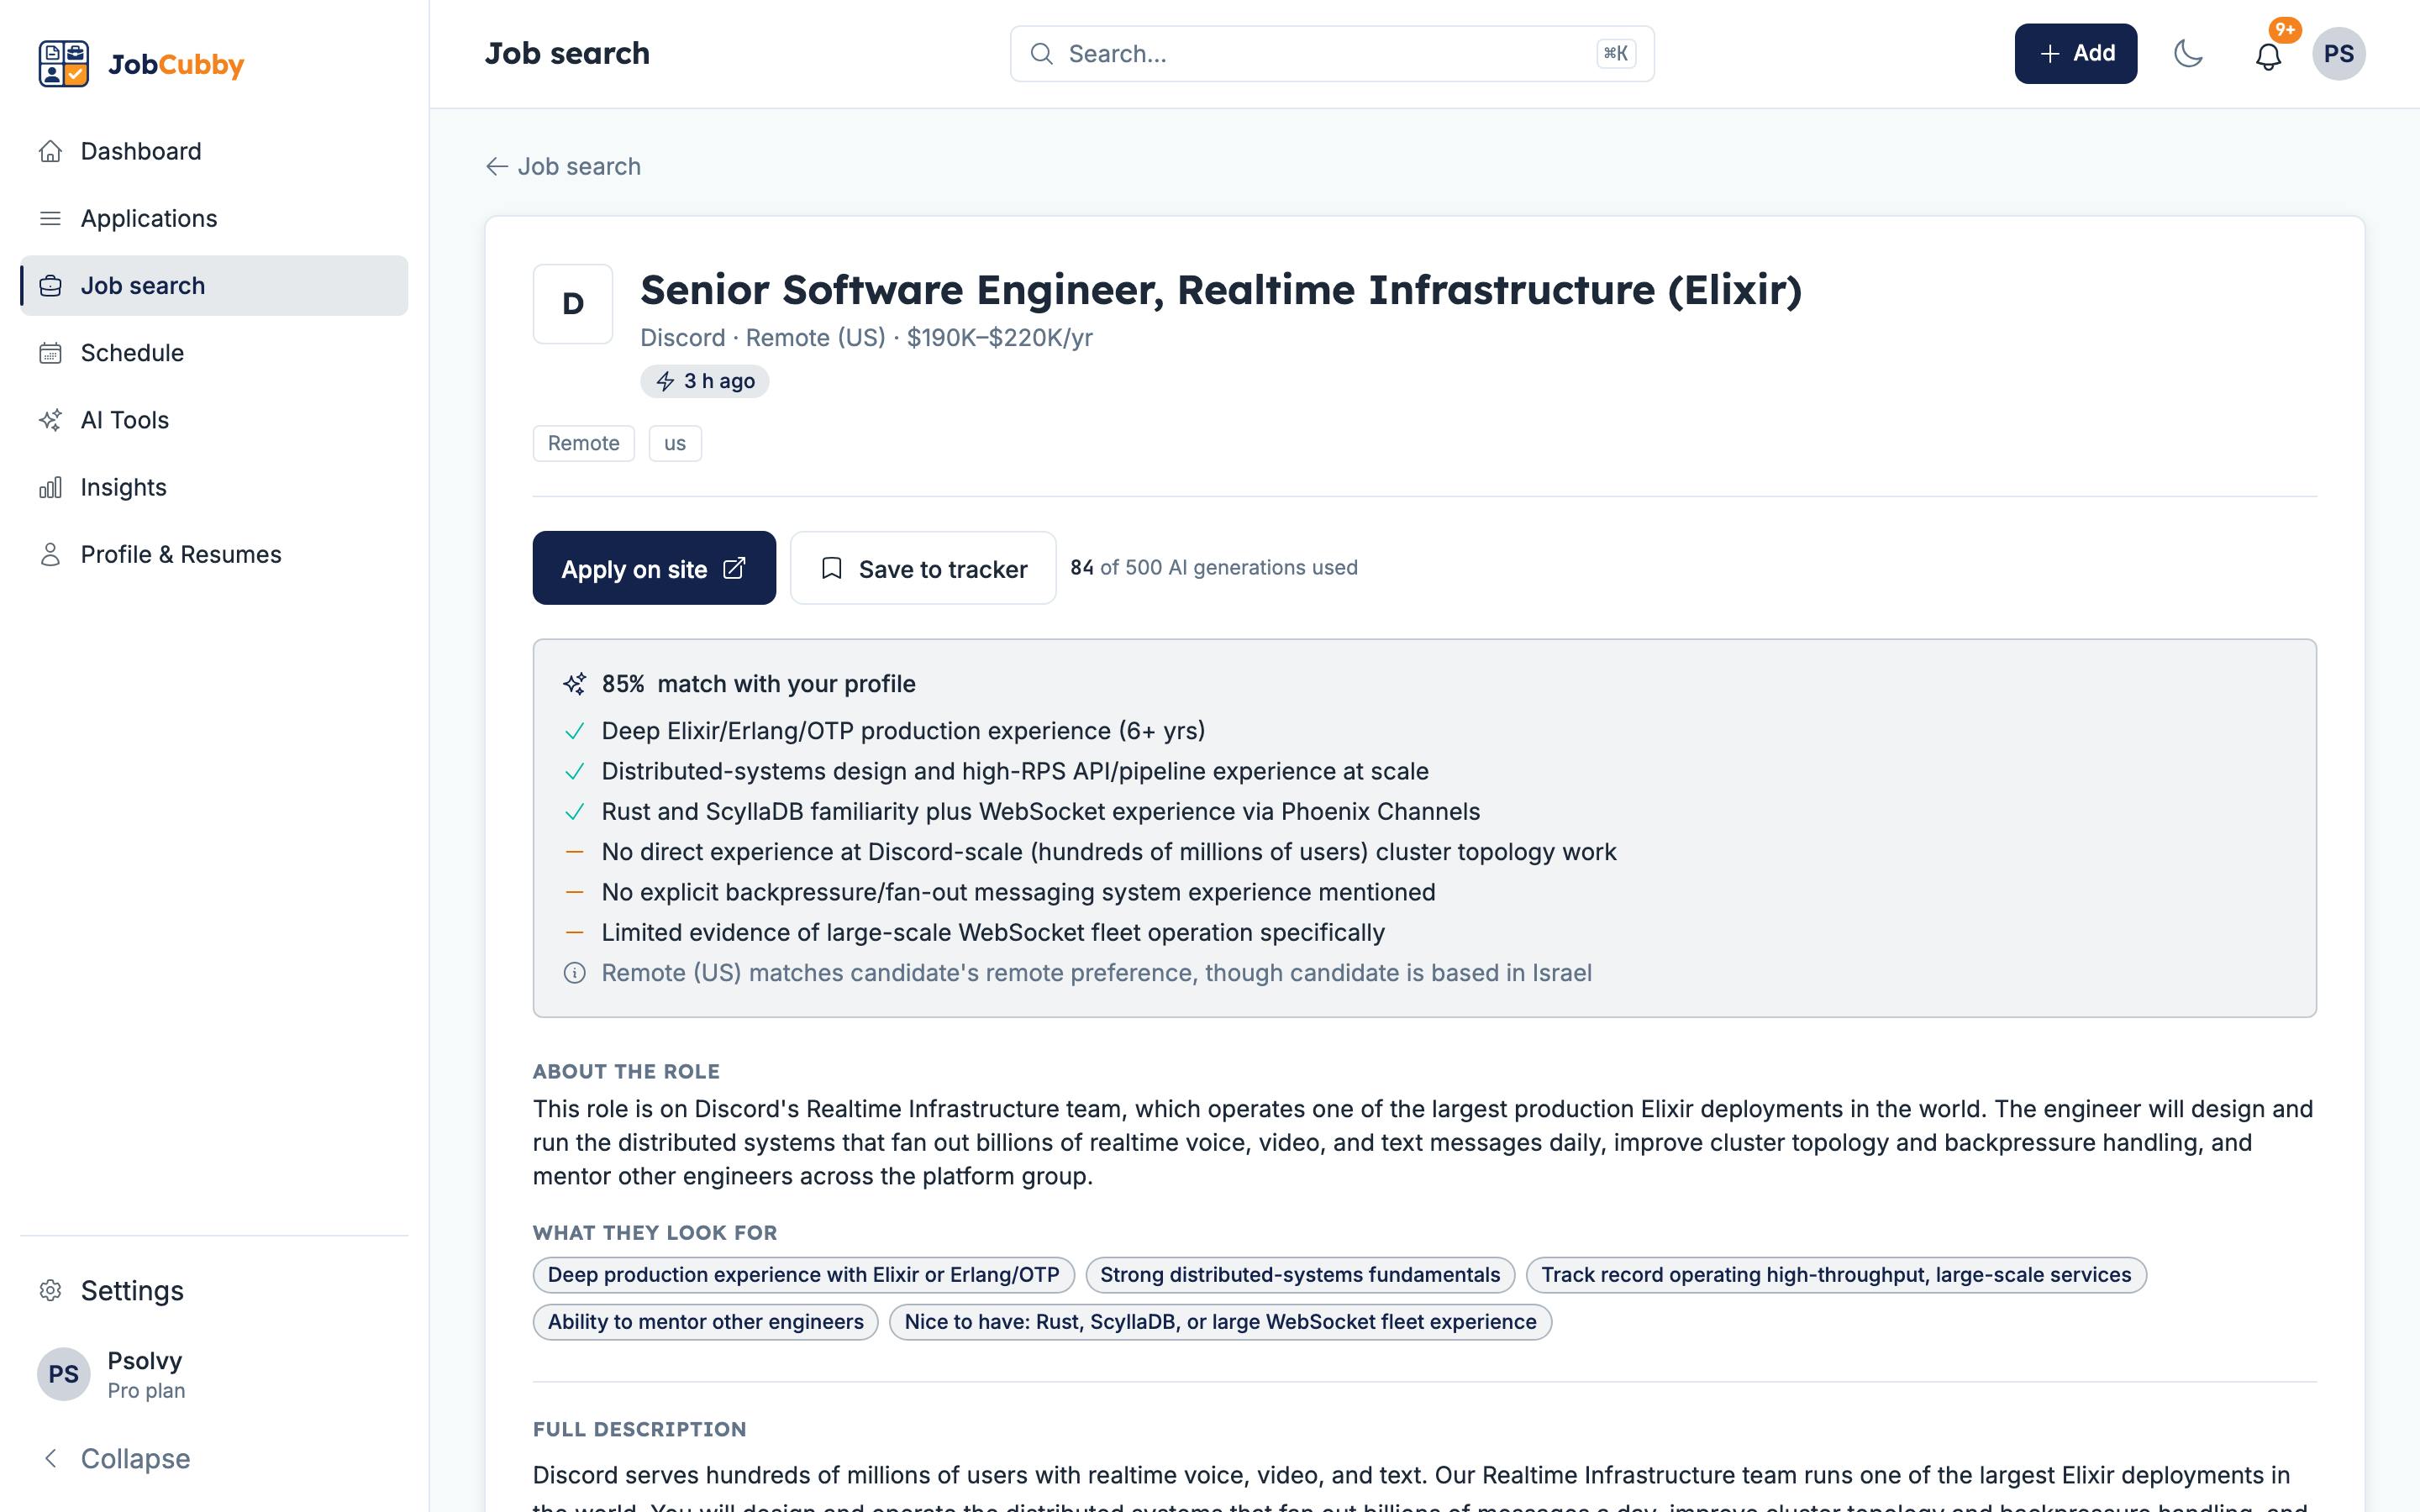The height and width of the screenshot is (1512, 2420).
Task: Select Job search sidebar item
Action: (214, 285)
